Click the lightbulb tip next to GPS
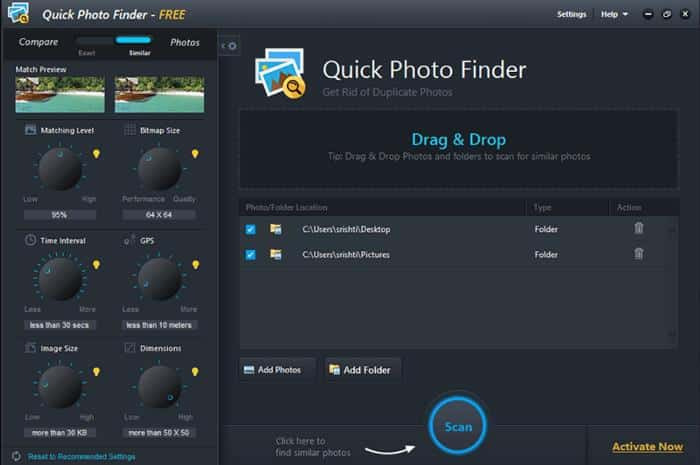Image resolution: width=700 pixels, height=465 pixels. click(196, 265)
